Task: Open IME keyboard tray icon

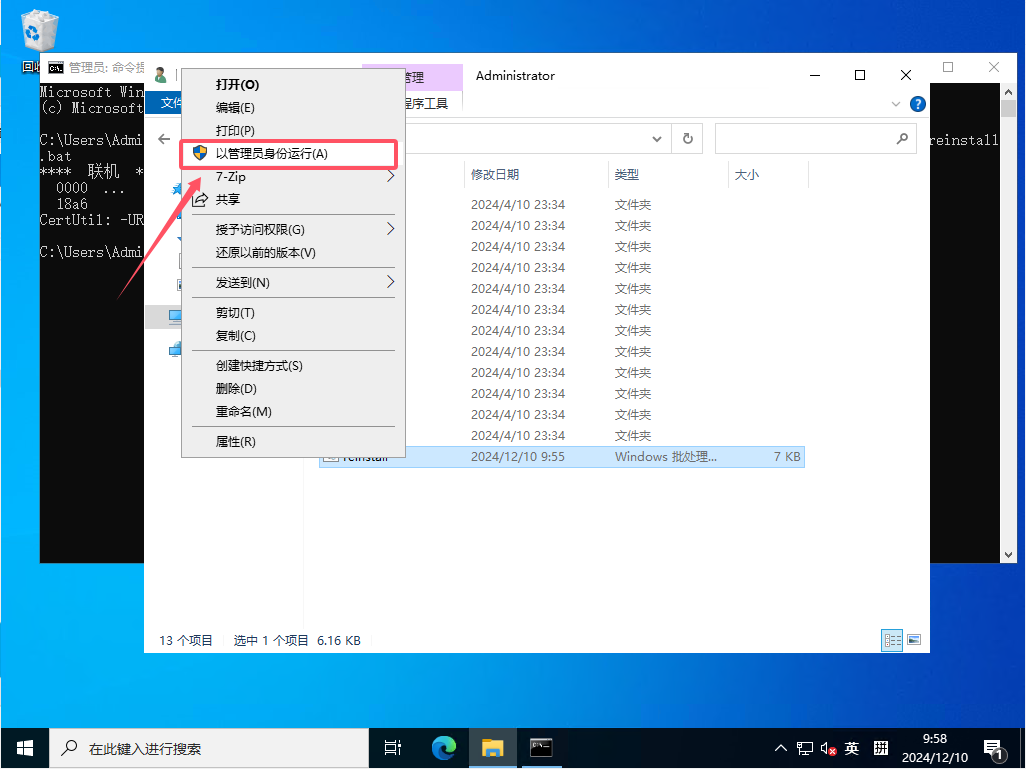Action: click(x=881, y=748)
